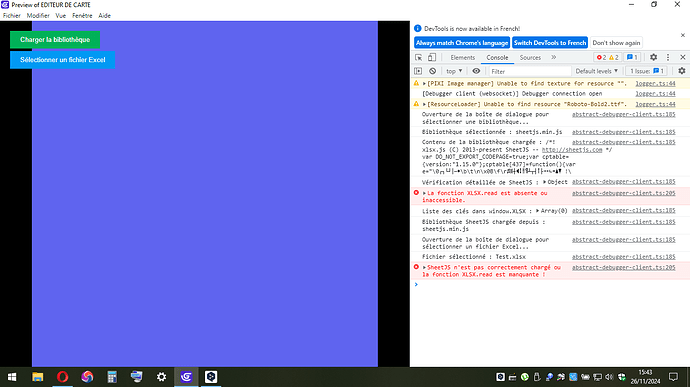This screenshot has width=690, height=387.
Task: Show more DevTools tabs chevron
Action: [x=554, y=57]
